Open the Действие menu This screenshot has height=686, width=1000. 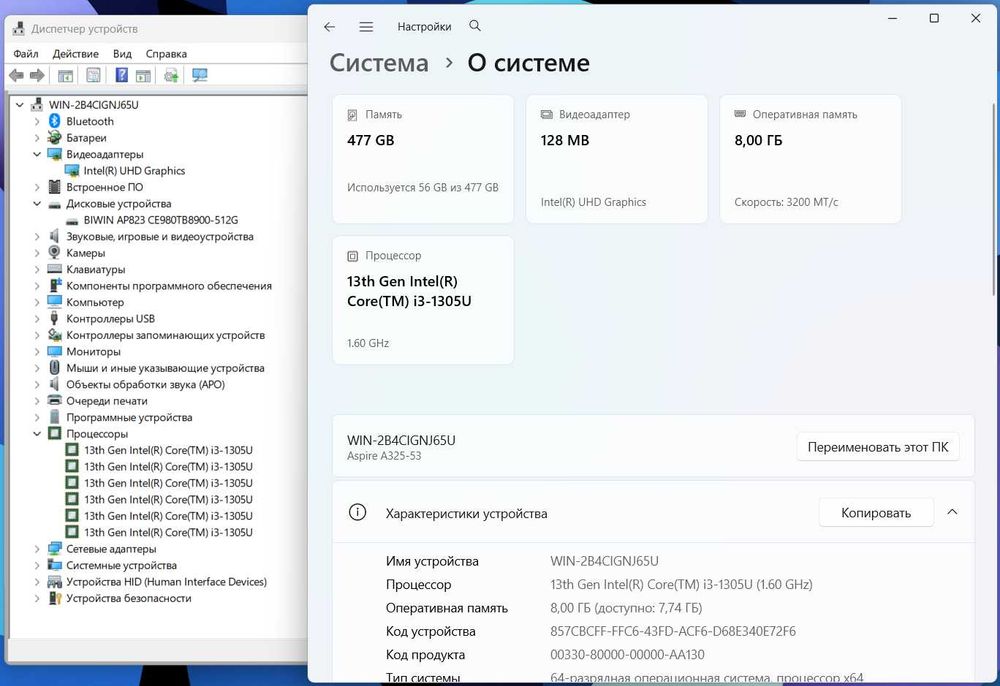pos(75,54)
